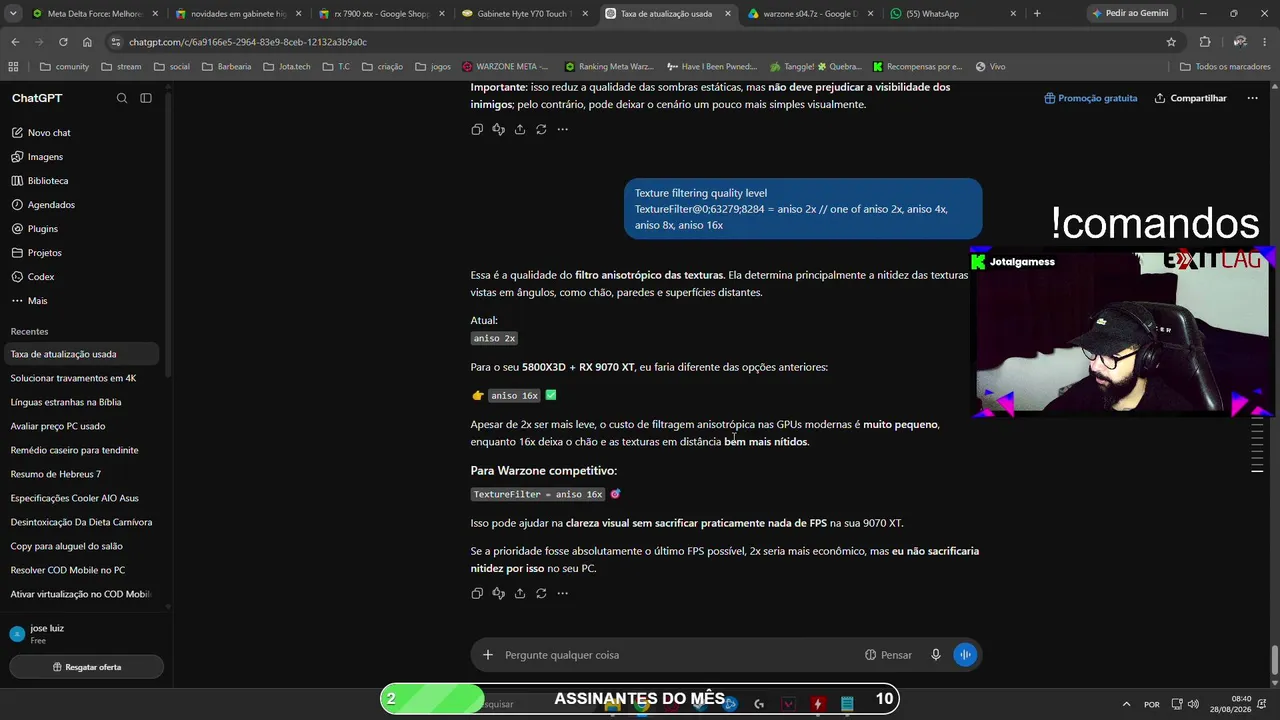Launch voice mode with the blue waveform button
This screenshot has height=720, width=1280.
(965, 655)
